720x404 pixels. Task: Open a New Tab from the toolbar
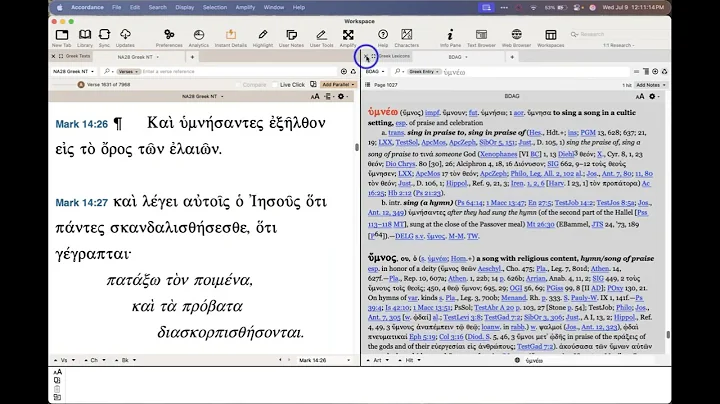tap(62, 38)
